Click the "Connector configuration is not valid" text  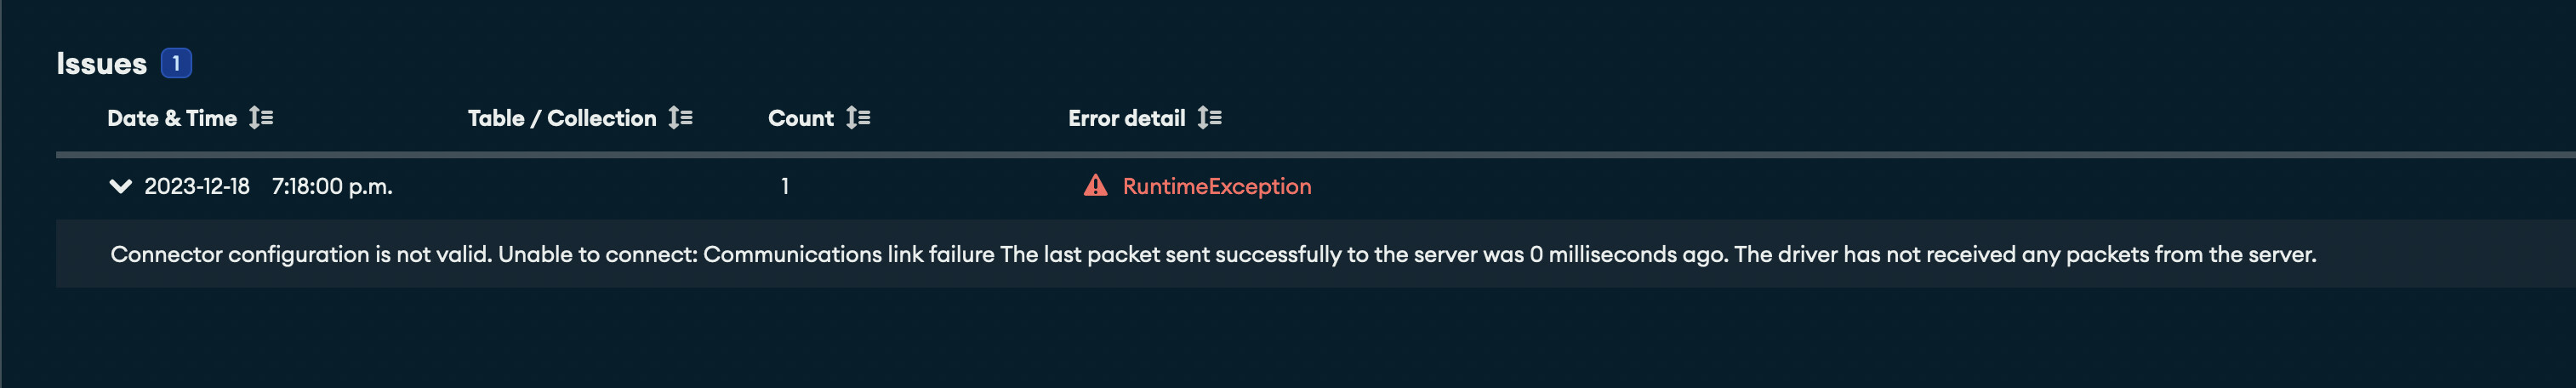coord(300,254)
